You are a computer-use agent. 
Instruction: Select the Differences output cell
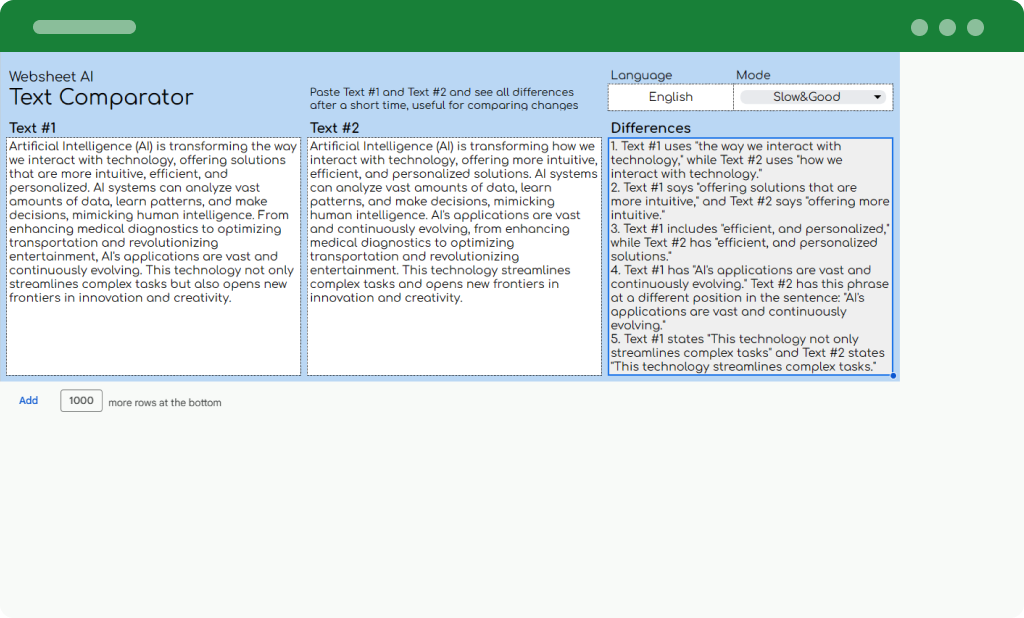point(750,256)
